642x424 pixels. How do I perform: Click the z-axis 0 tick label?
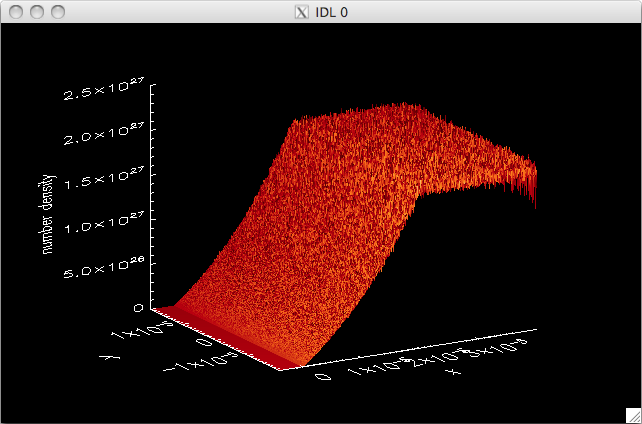138,308
